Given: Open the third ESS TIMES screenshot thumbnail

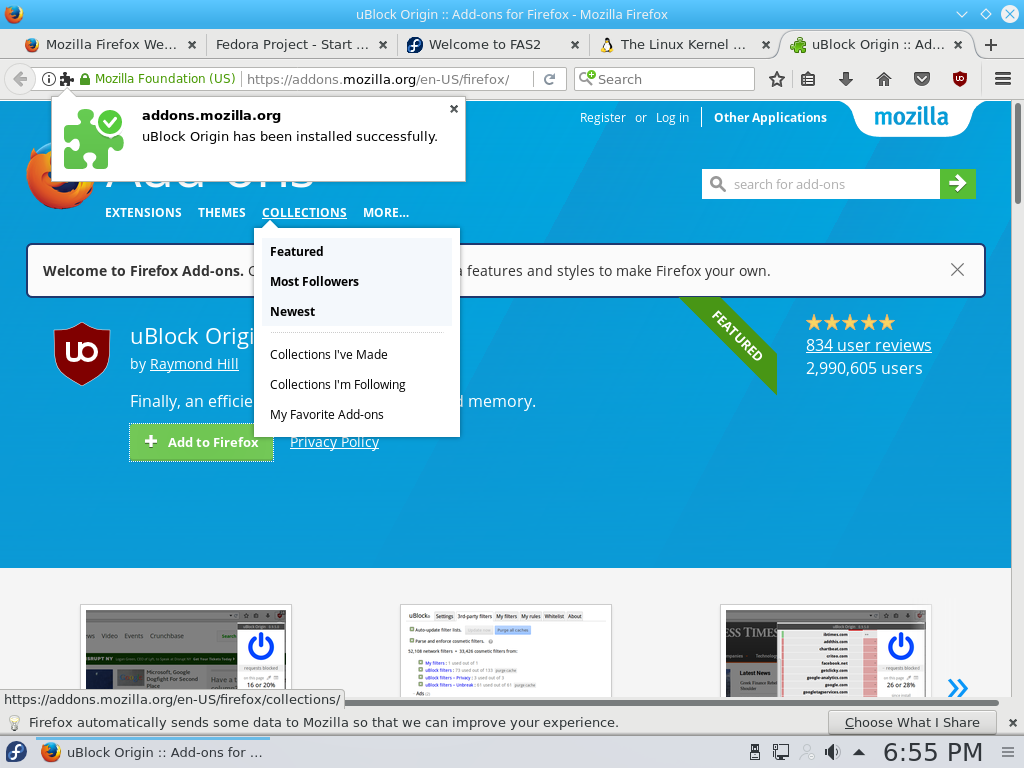Looking at the screenshot, I should point(826,650).
